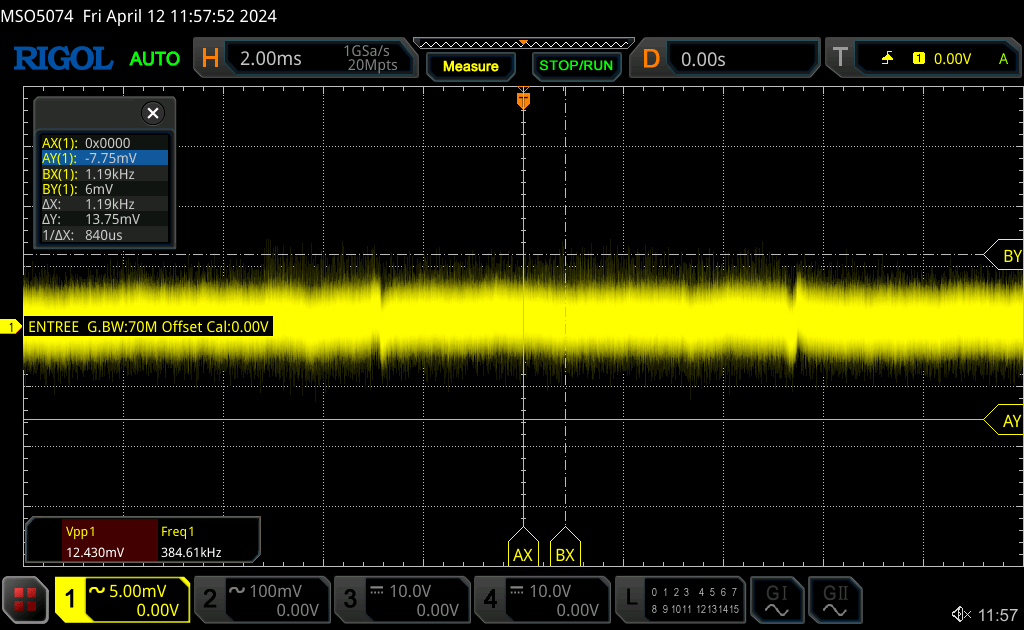
Task: Click the AUTO status indicator
Action: [155, 59]
